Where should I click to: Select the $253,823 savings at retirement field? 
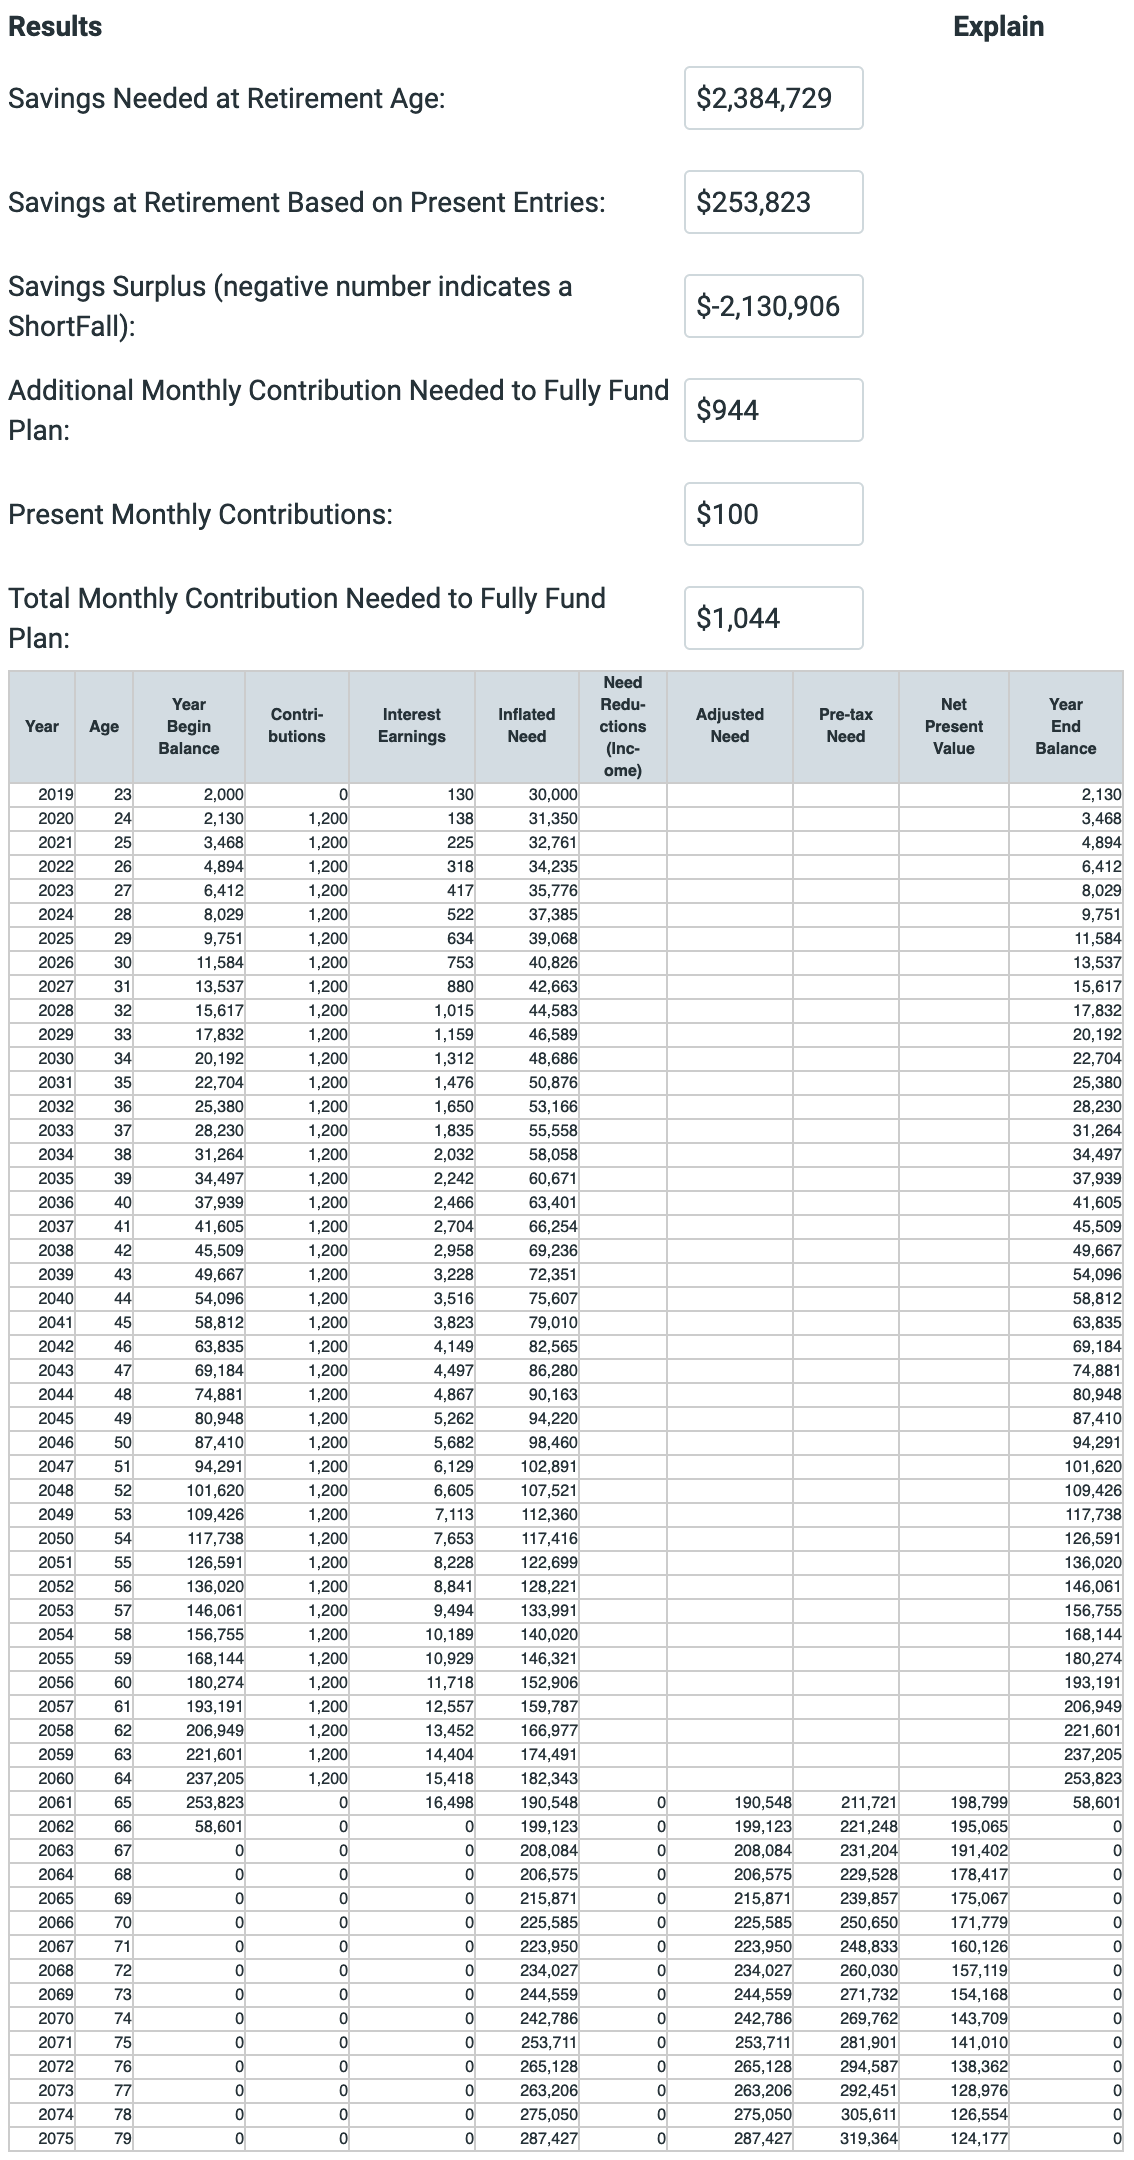(773, 202)
